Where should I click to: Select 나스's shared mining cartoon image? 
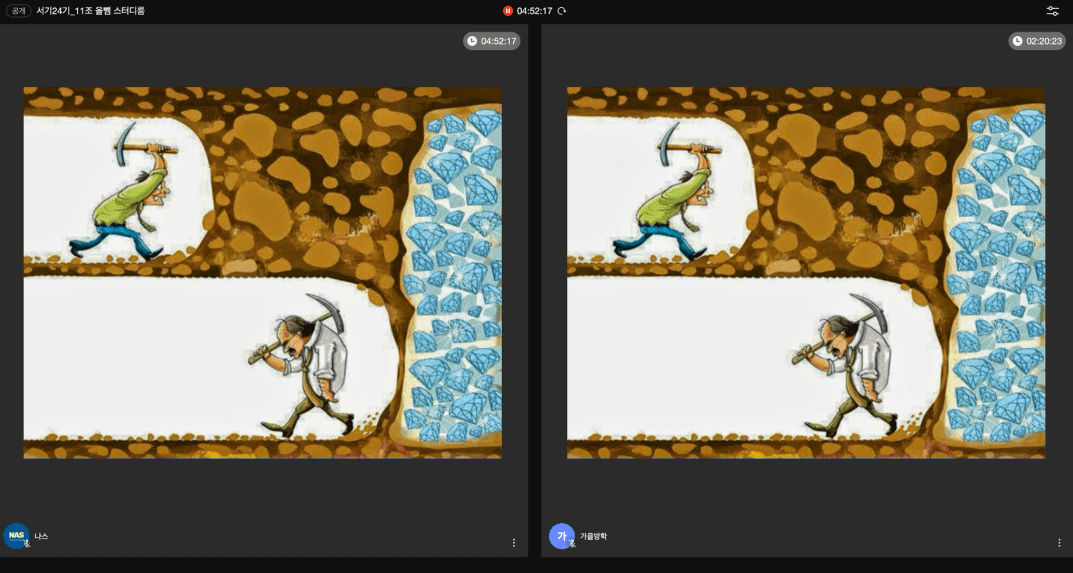(263, 272)
